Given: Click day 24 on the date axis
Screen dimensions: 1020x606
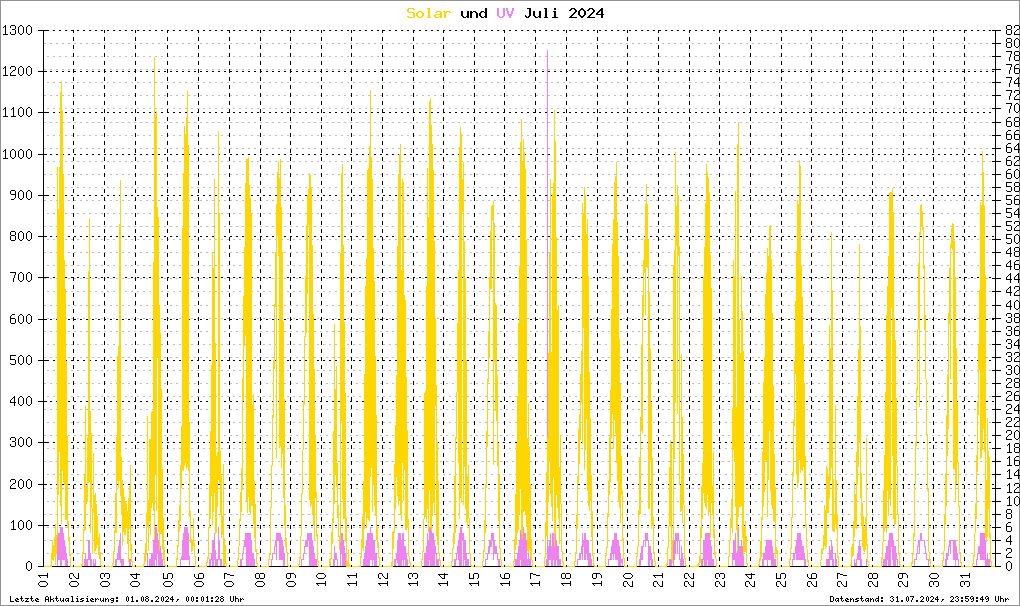Looking at the screenshot, I should click(750, 580).
